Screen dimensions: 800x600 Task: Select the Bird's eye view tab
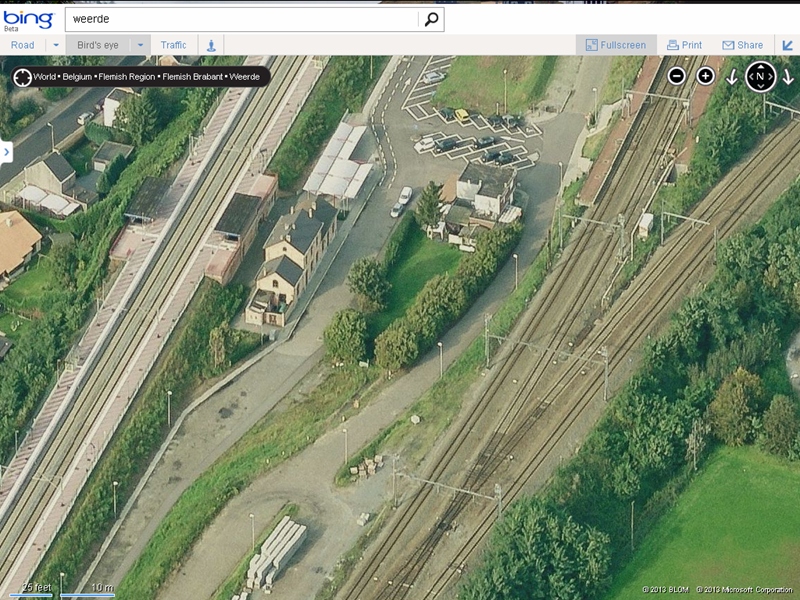98,45
